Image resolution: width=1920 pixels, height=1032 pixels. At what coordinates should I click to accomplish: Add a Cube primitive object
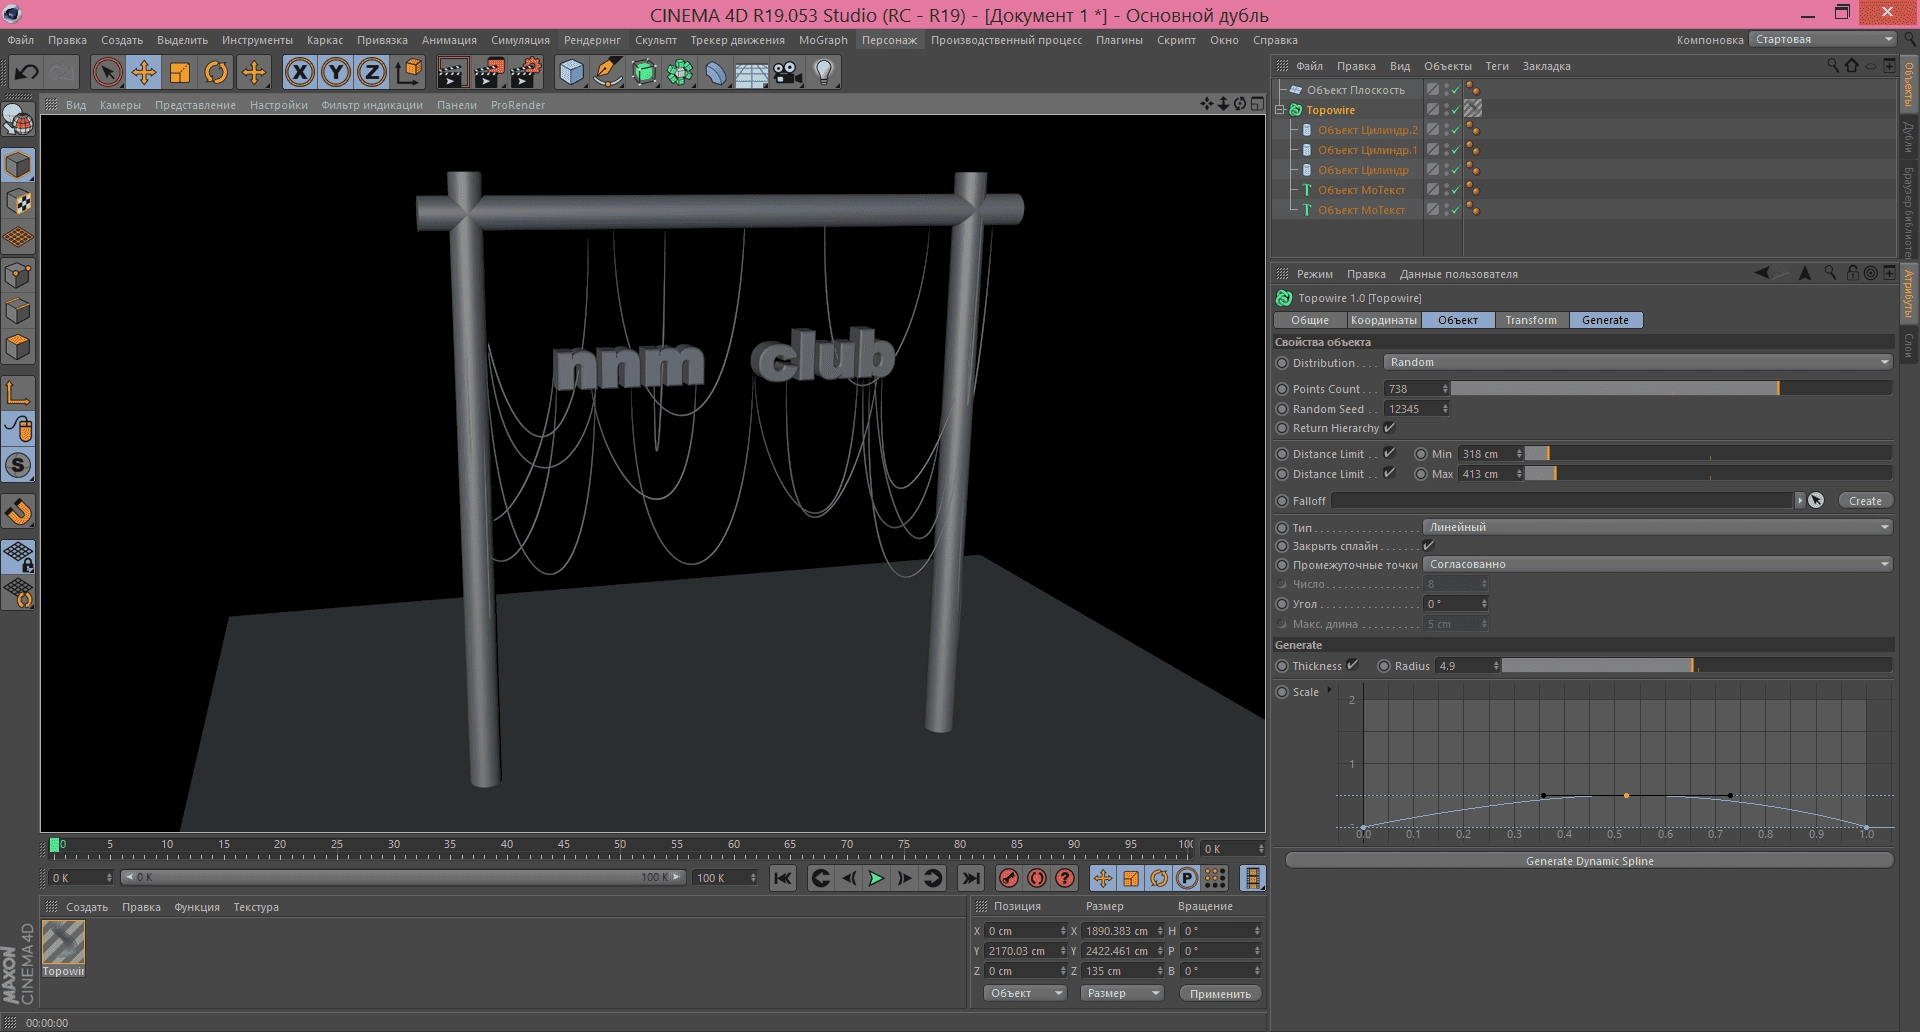click(x=571, y=72)
